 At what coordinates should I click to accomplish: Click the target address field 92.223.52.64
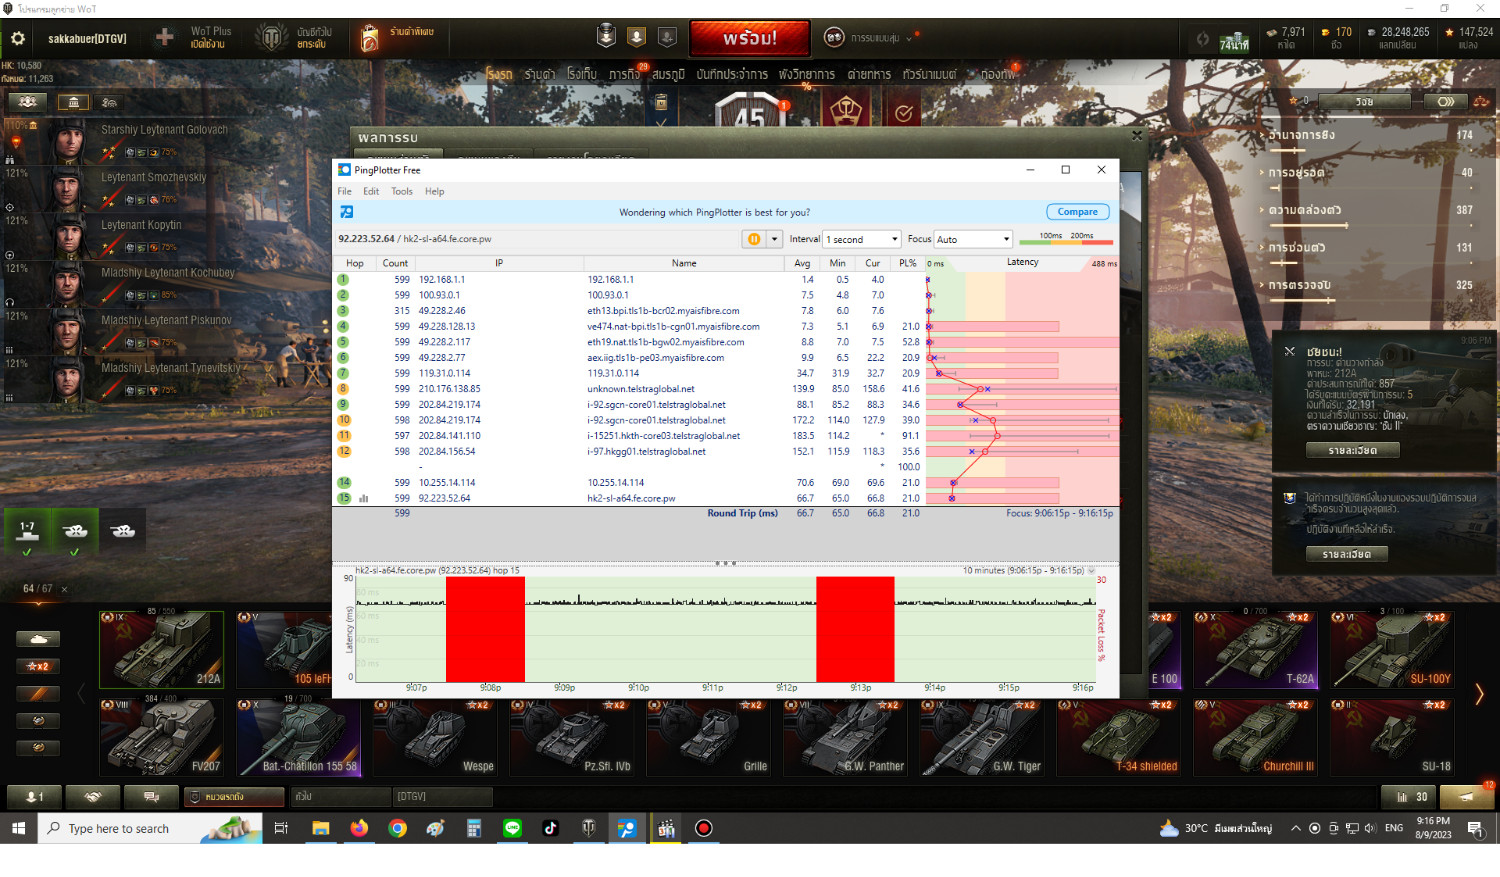pos(538,239)
